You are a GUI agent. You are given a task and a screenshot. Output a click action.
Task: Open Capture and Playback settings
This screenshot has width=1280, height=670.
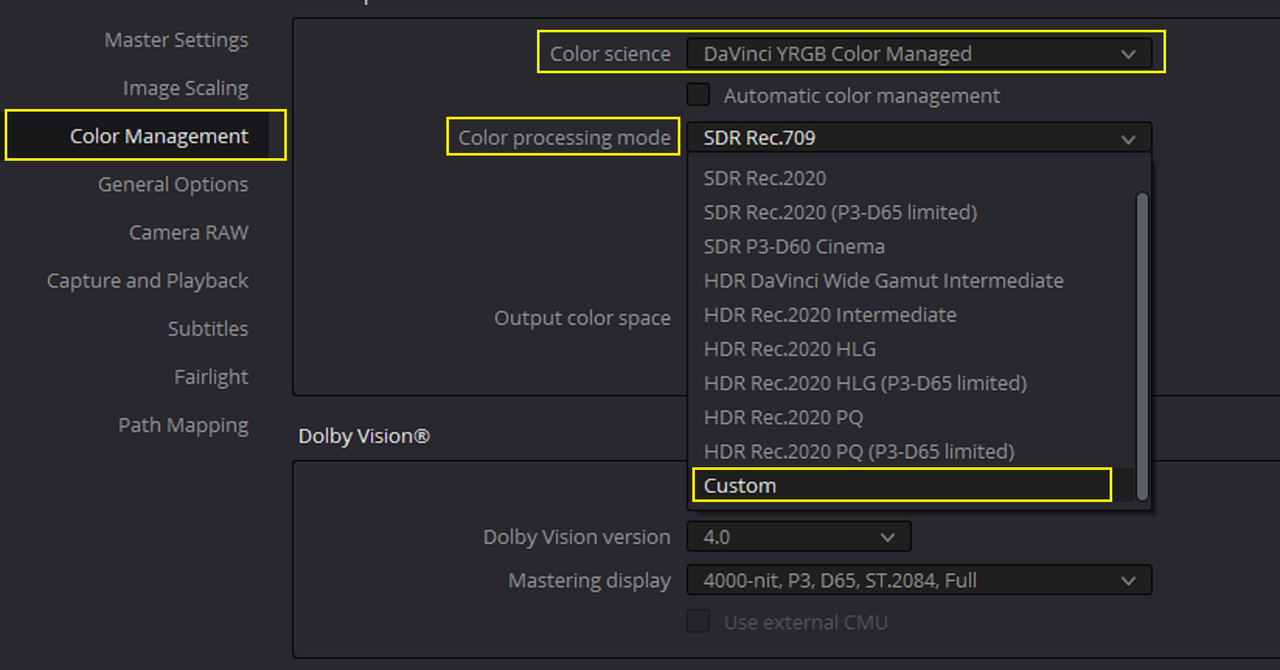[x=147, y=280]
